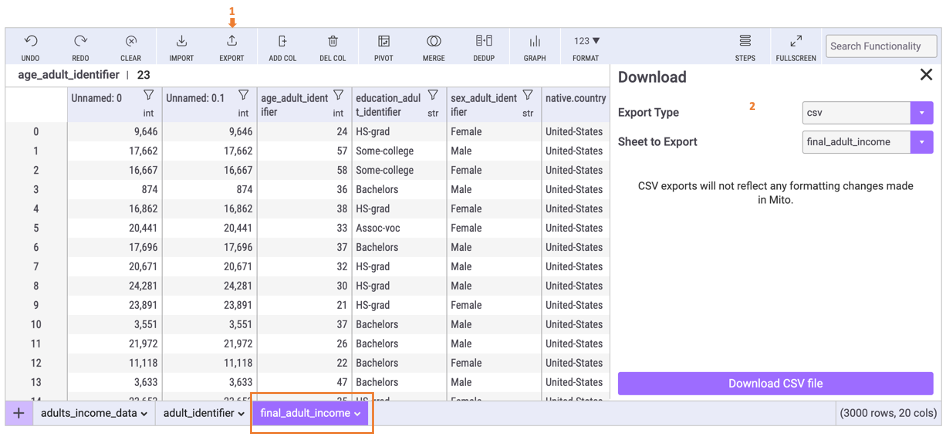Open adults_income_data tab chevron menu
946x434 pixels.
(x=144, y=414)
